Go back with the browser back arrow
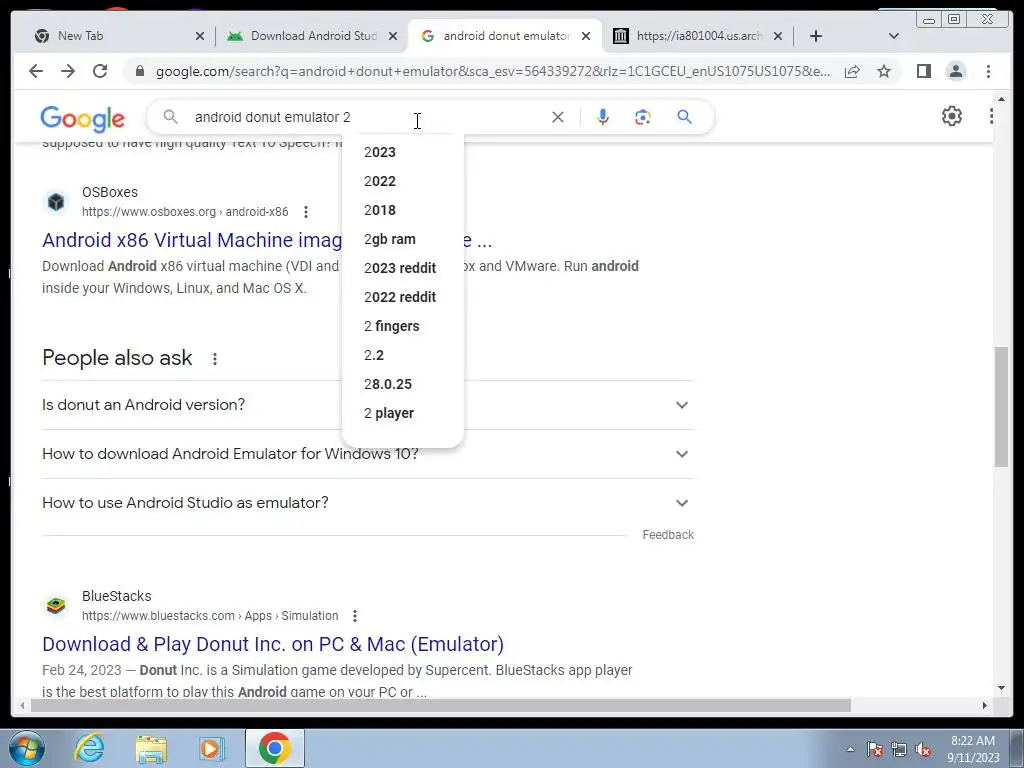The image size is (1024, 768). pos(36,71)
